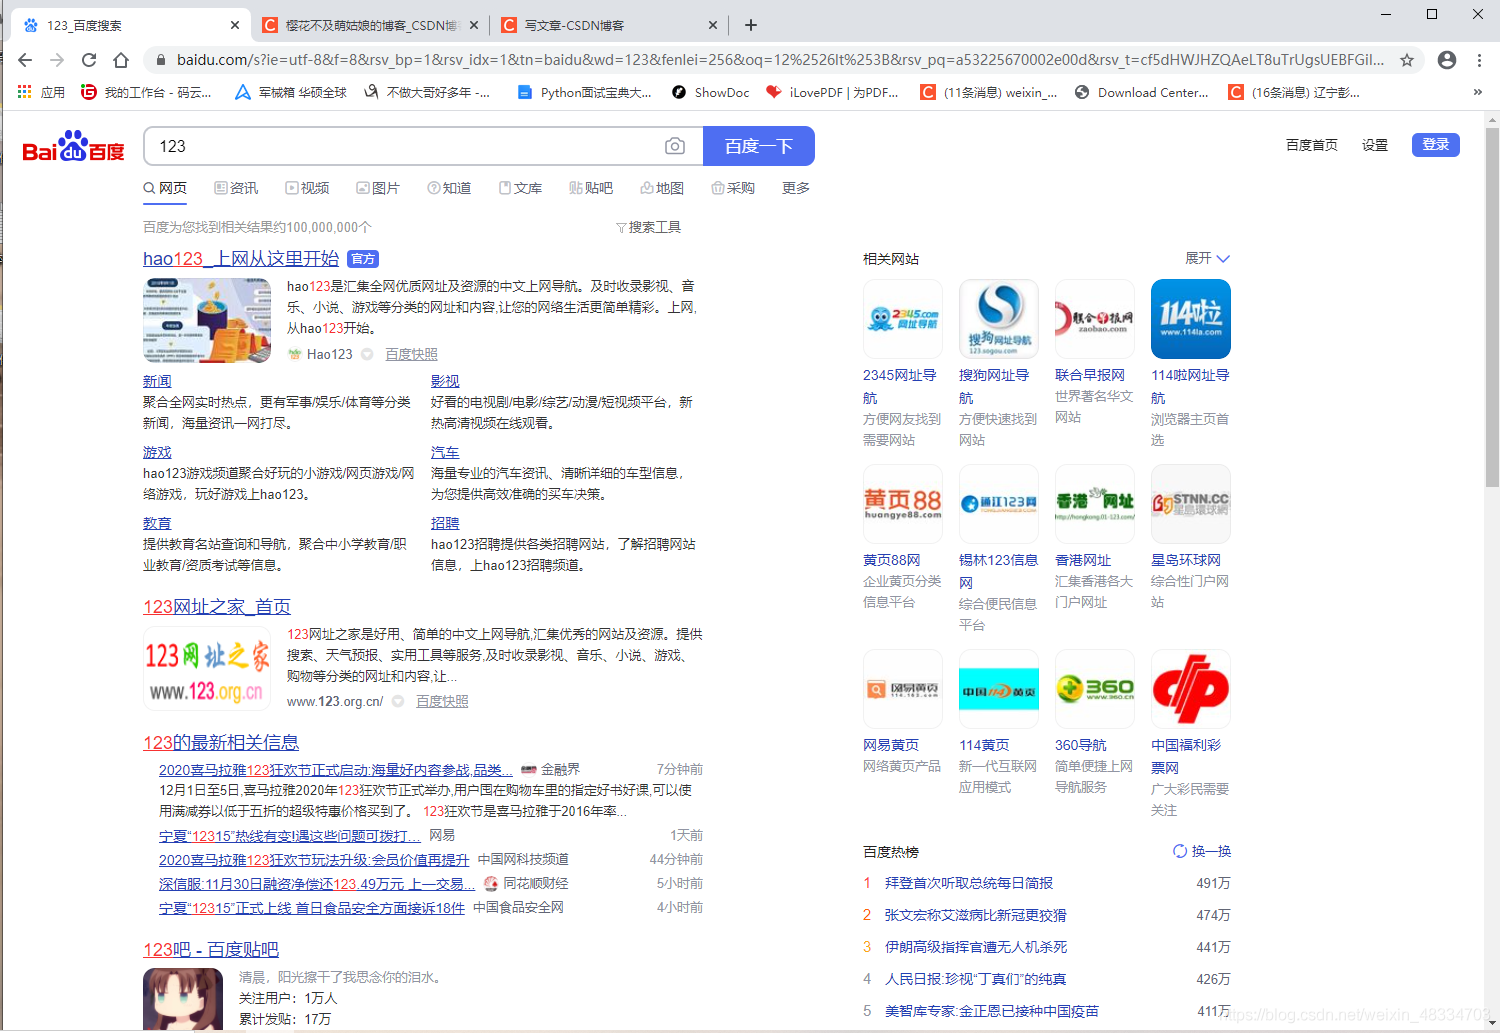This screenshot has height=1033, width=1500.
Task: Open the Chrome three-dot menu
Action: point(1480,60)
